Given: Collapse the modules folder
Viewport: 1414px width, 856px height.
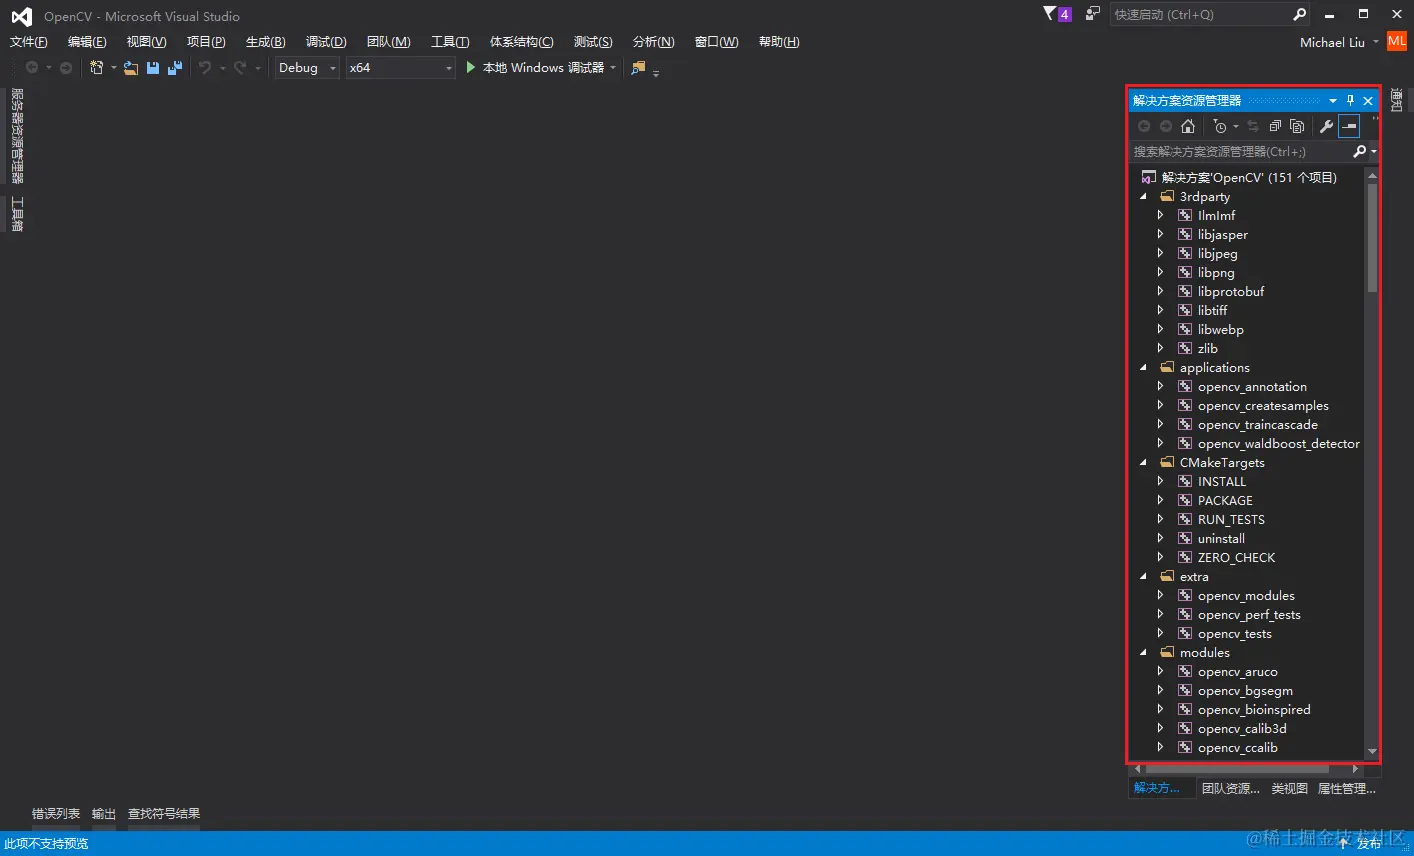Looking at the screenshot, I should tap(1144, 653).
